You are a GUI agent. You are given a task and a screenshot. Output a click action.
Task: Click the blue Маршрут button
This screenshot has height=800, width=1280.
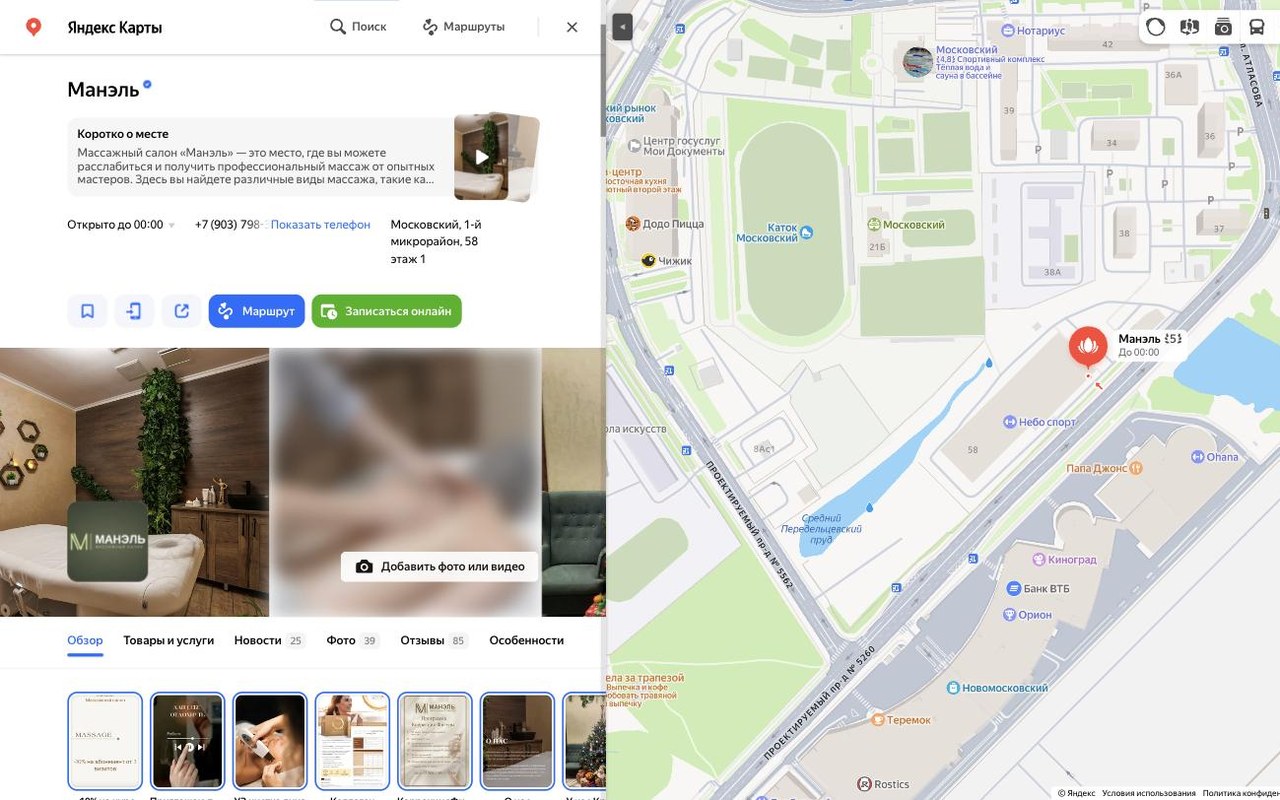(x=256, y=311)
